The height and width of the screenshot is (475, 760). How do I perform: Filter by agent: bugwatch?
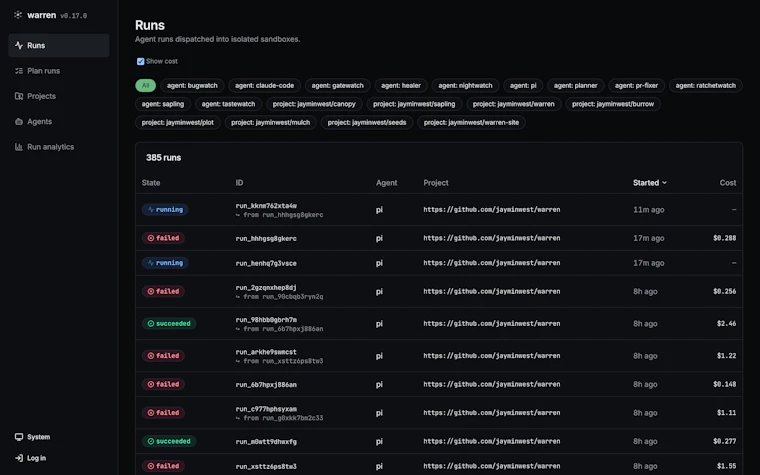[192, 85]
